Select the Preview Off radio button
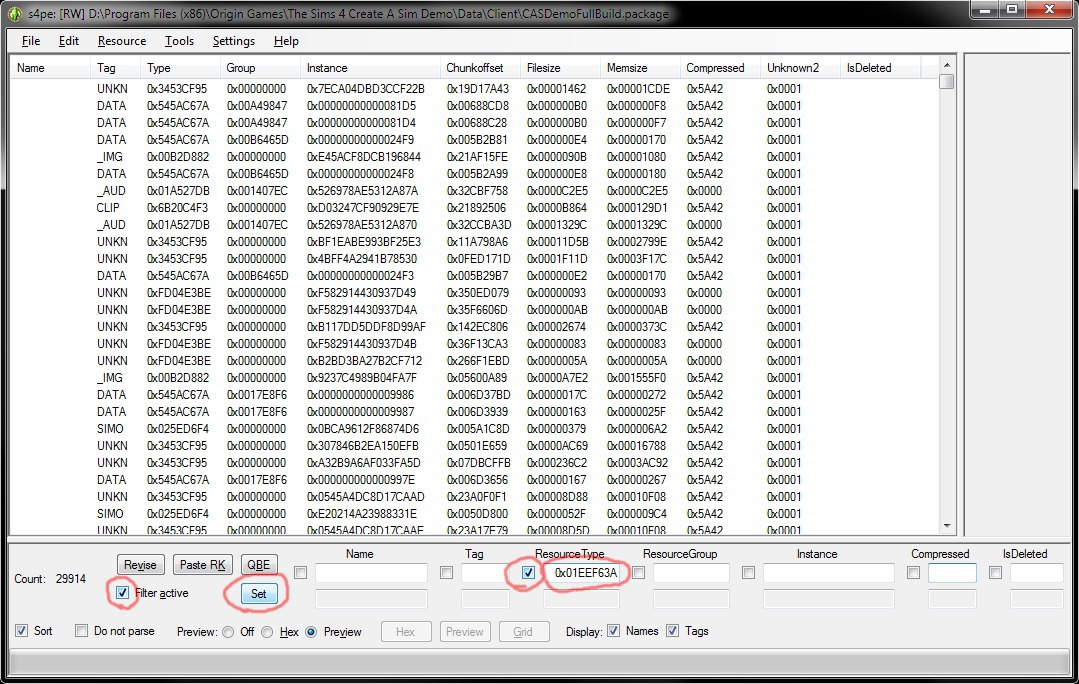The image size is (1079, 684). click(x=228, y=632)
